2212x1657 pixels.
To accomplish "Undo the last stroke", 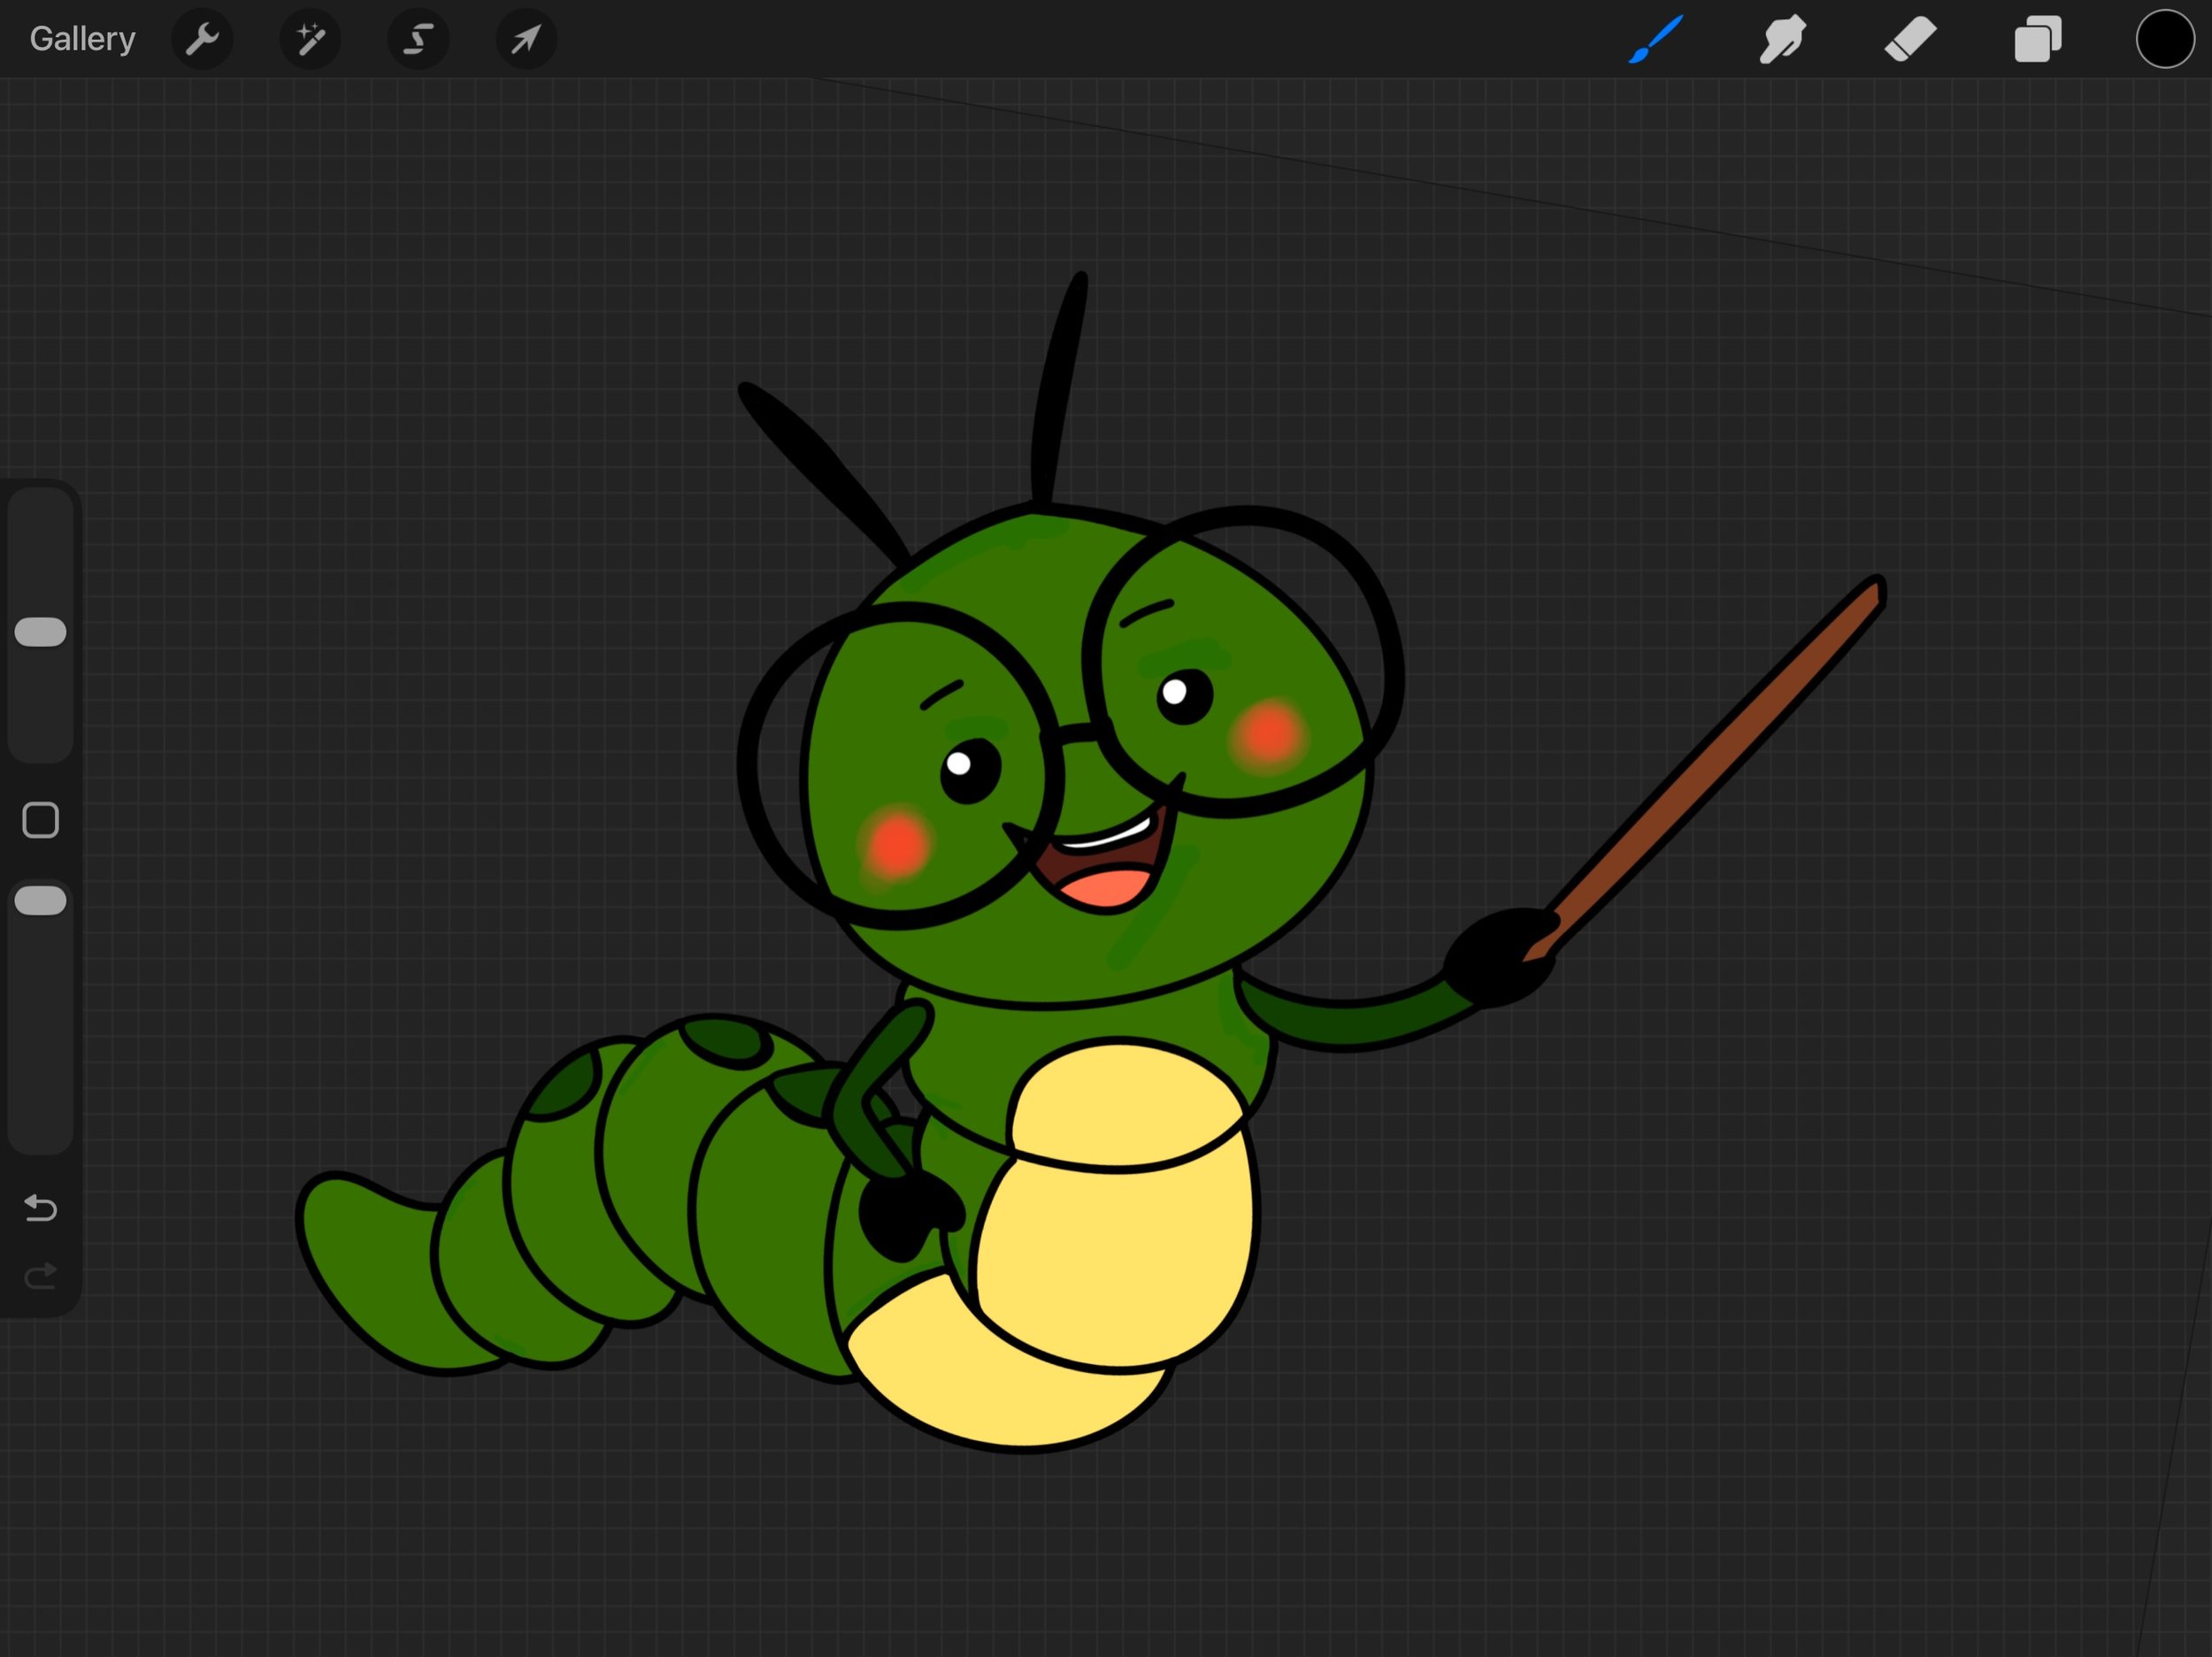I will click(x=41, y=1208).
